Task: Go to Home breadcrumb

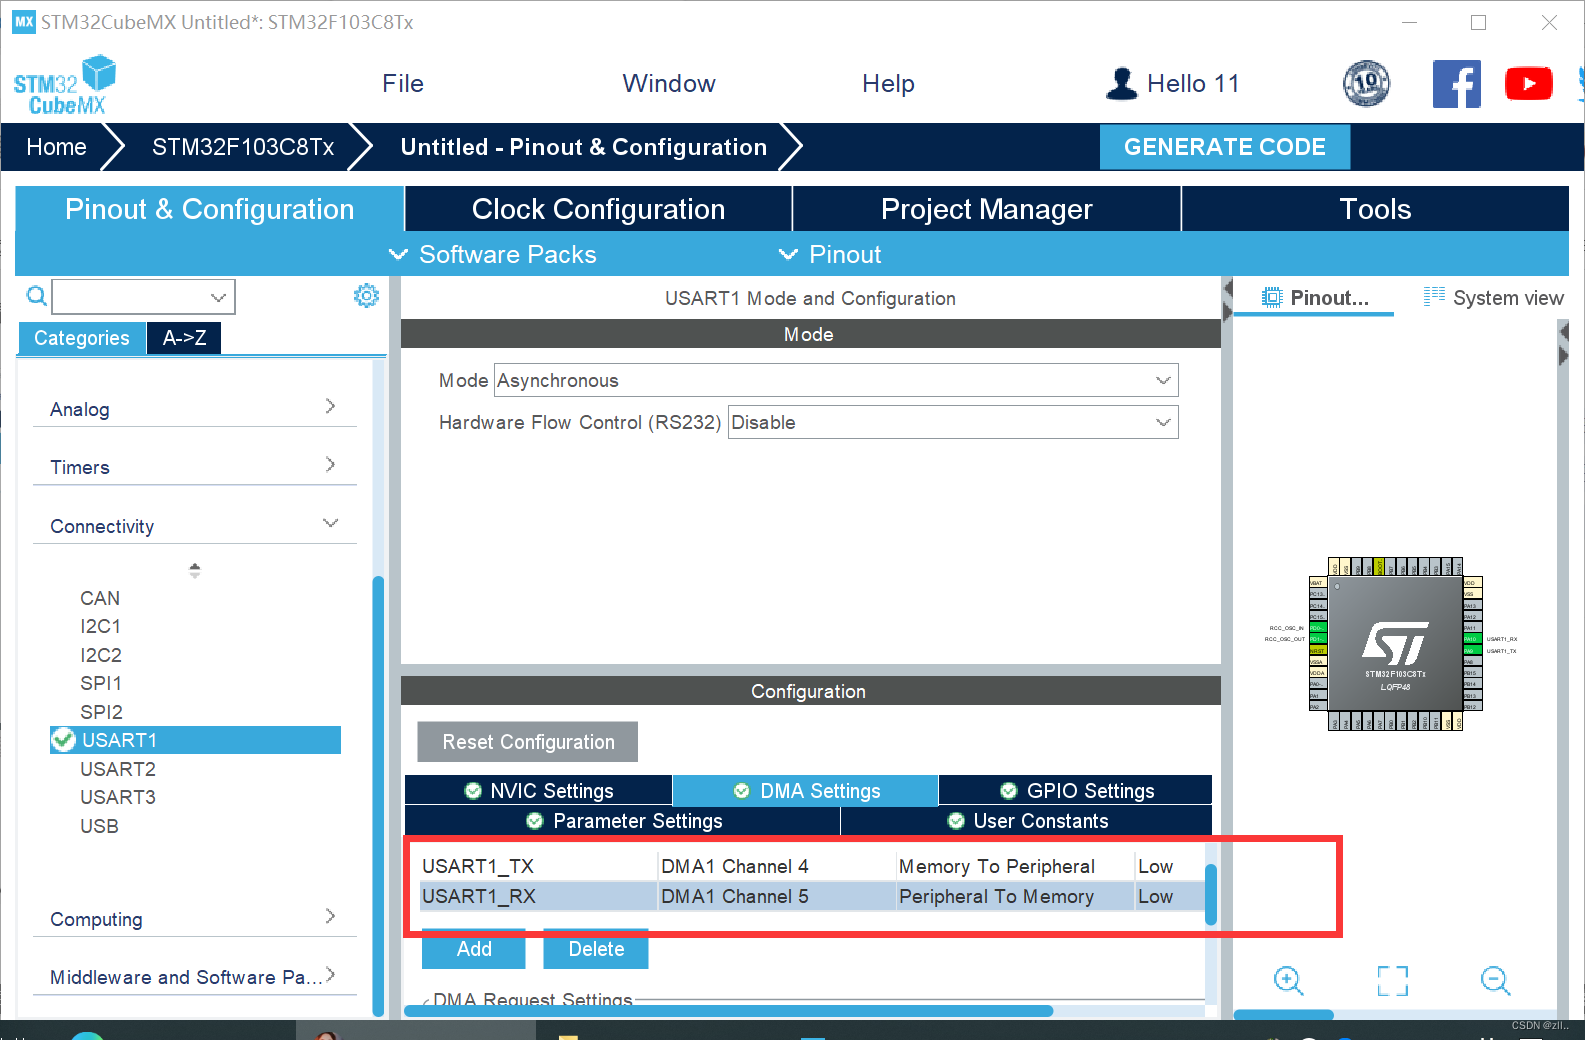Action: point(56,147)
